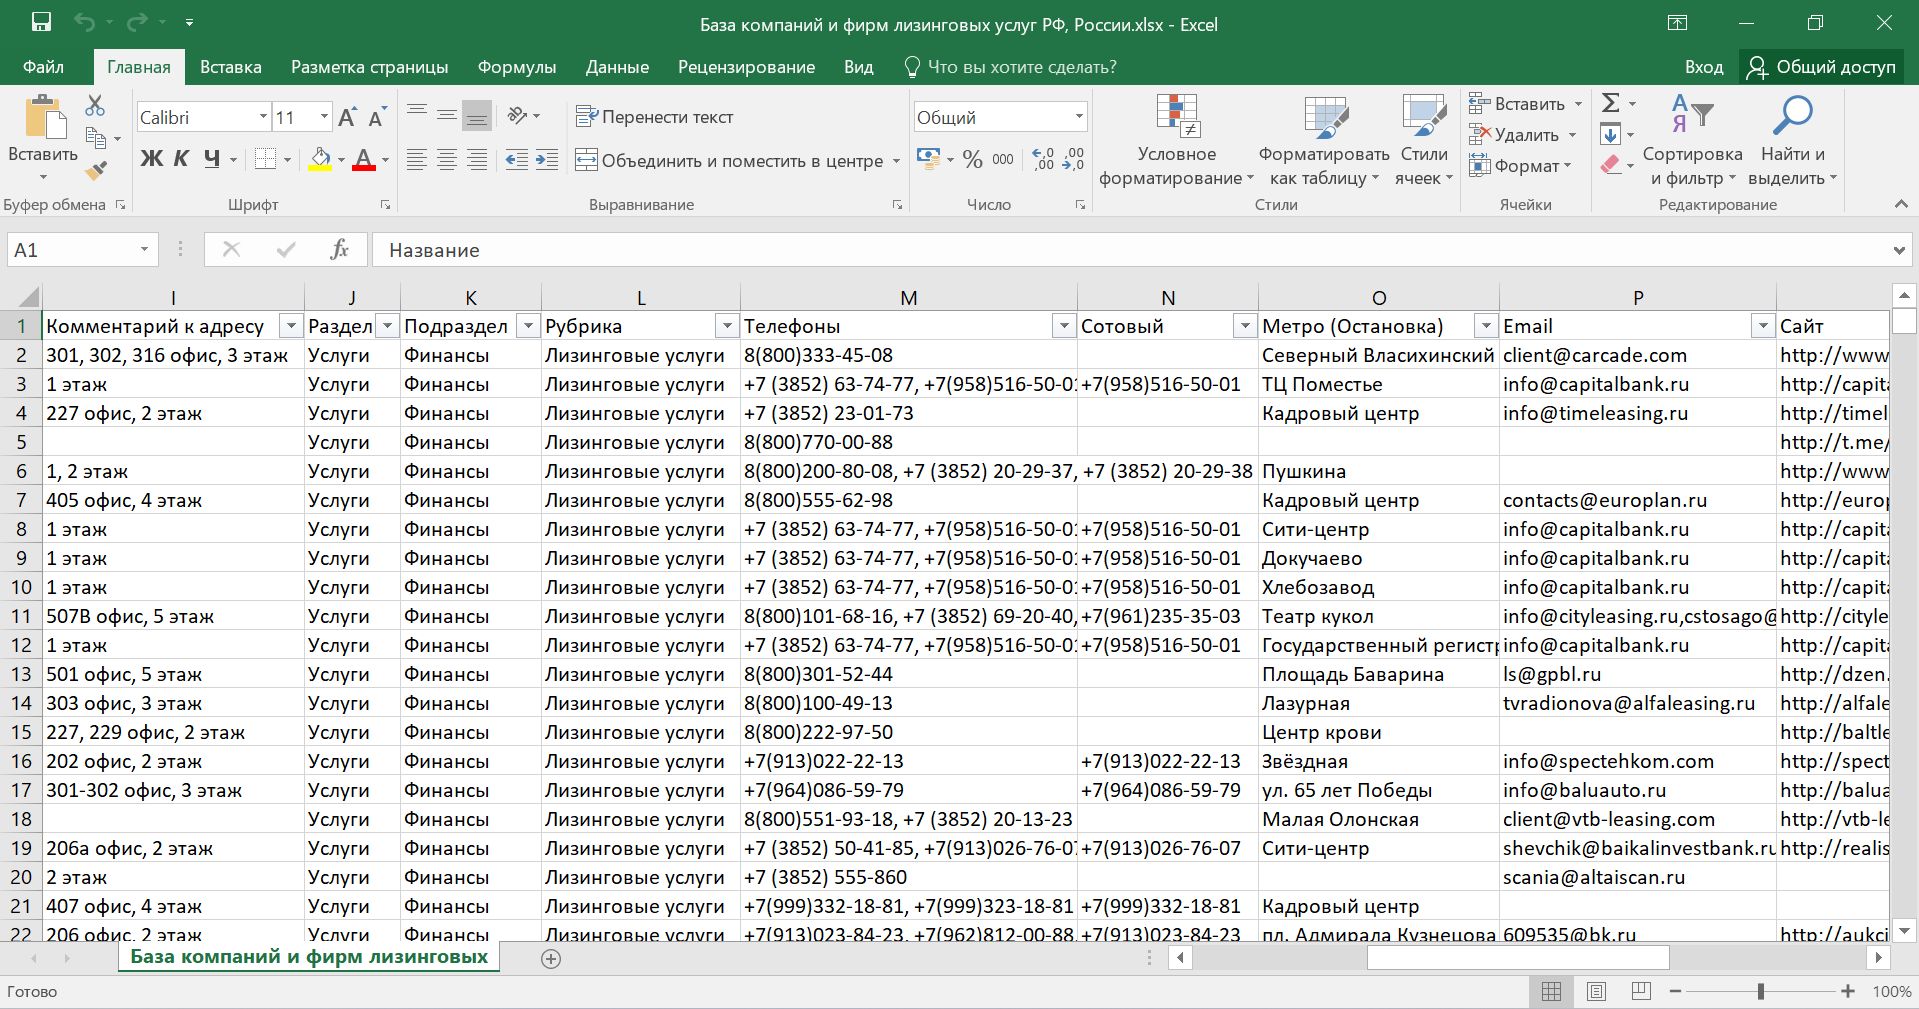
Task: Click the AutoSum sigma icon
Action: point(1610,103)
